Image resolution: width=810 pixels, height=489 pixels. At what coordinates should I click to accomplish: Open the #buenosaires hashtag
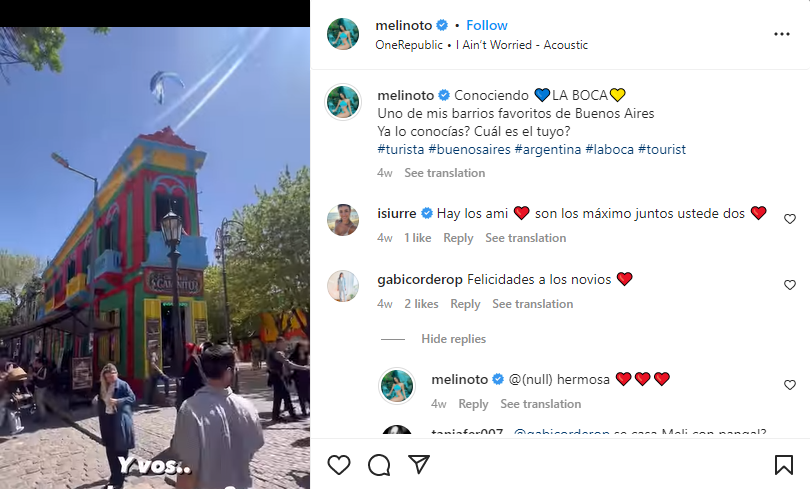pyautogui.click(x=470, y=150)
